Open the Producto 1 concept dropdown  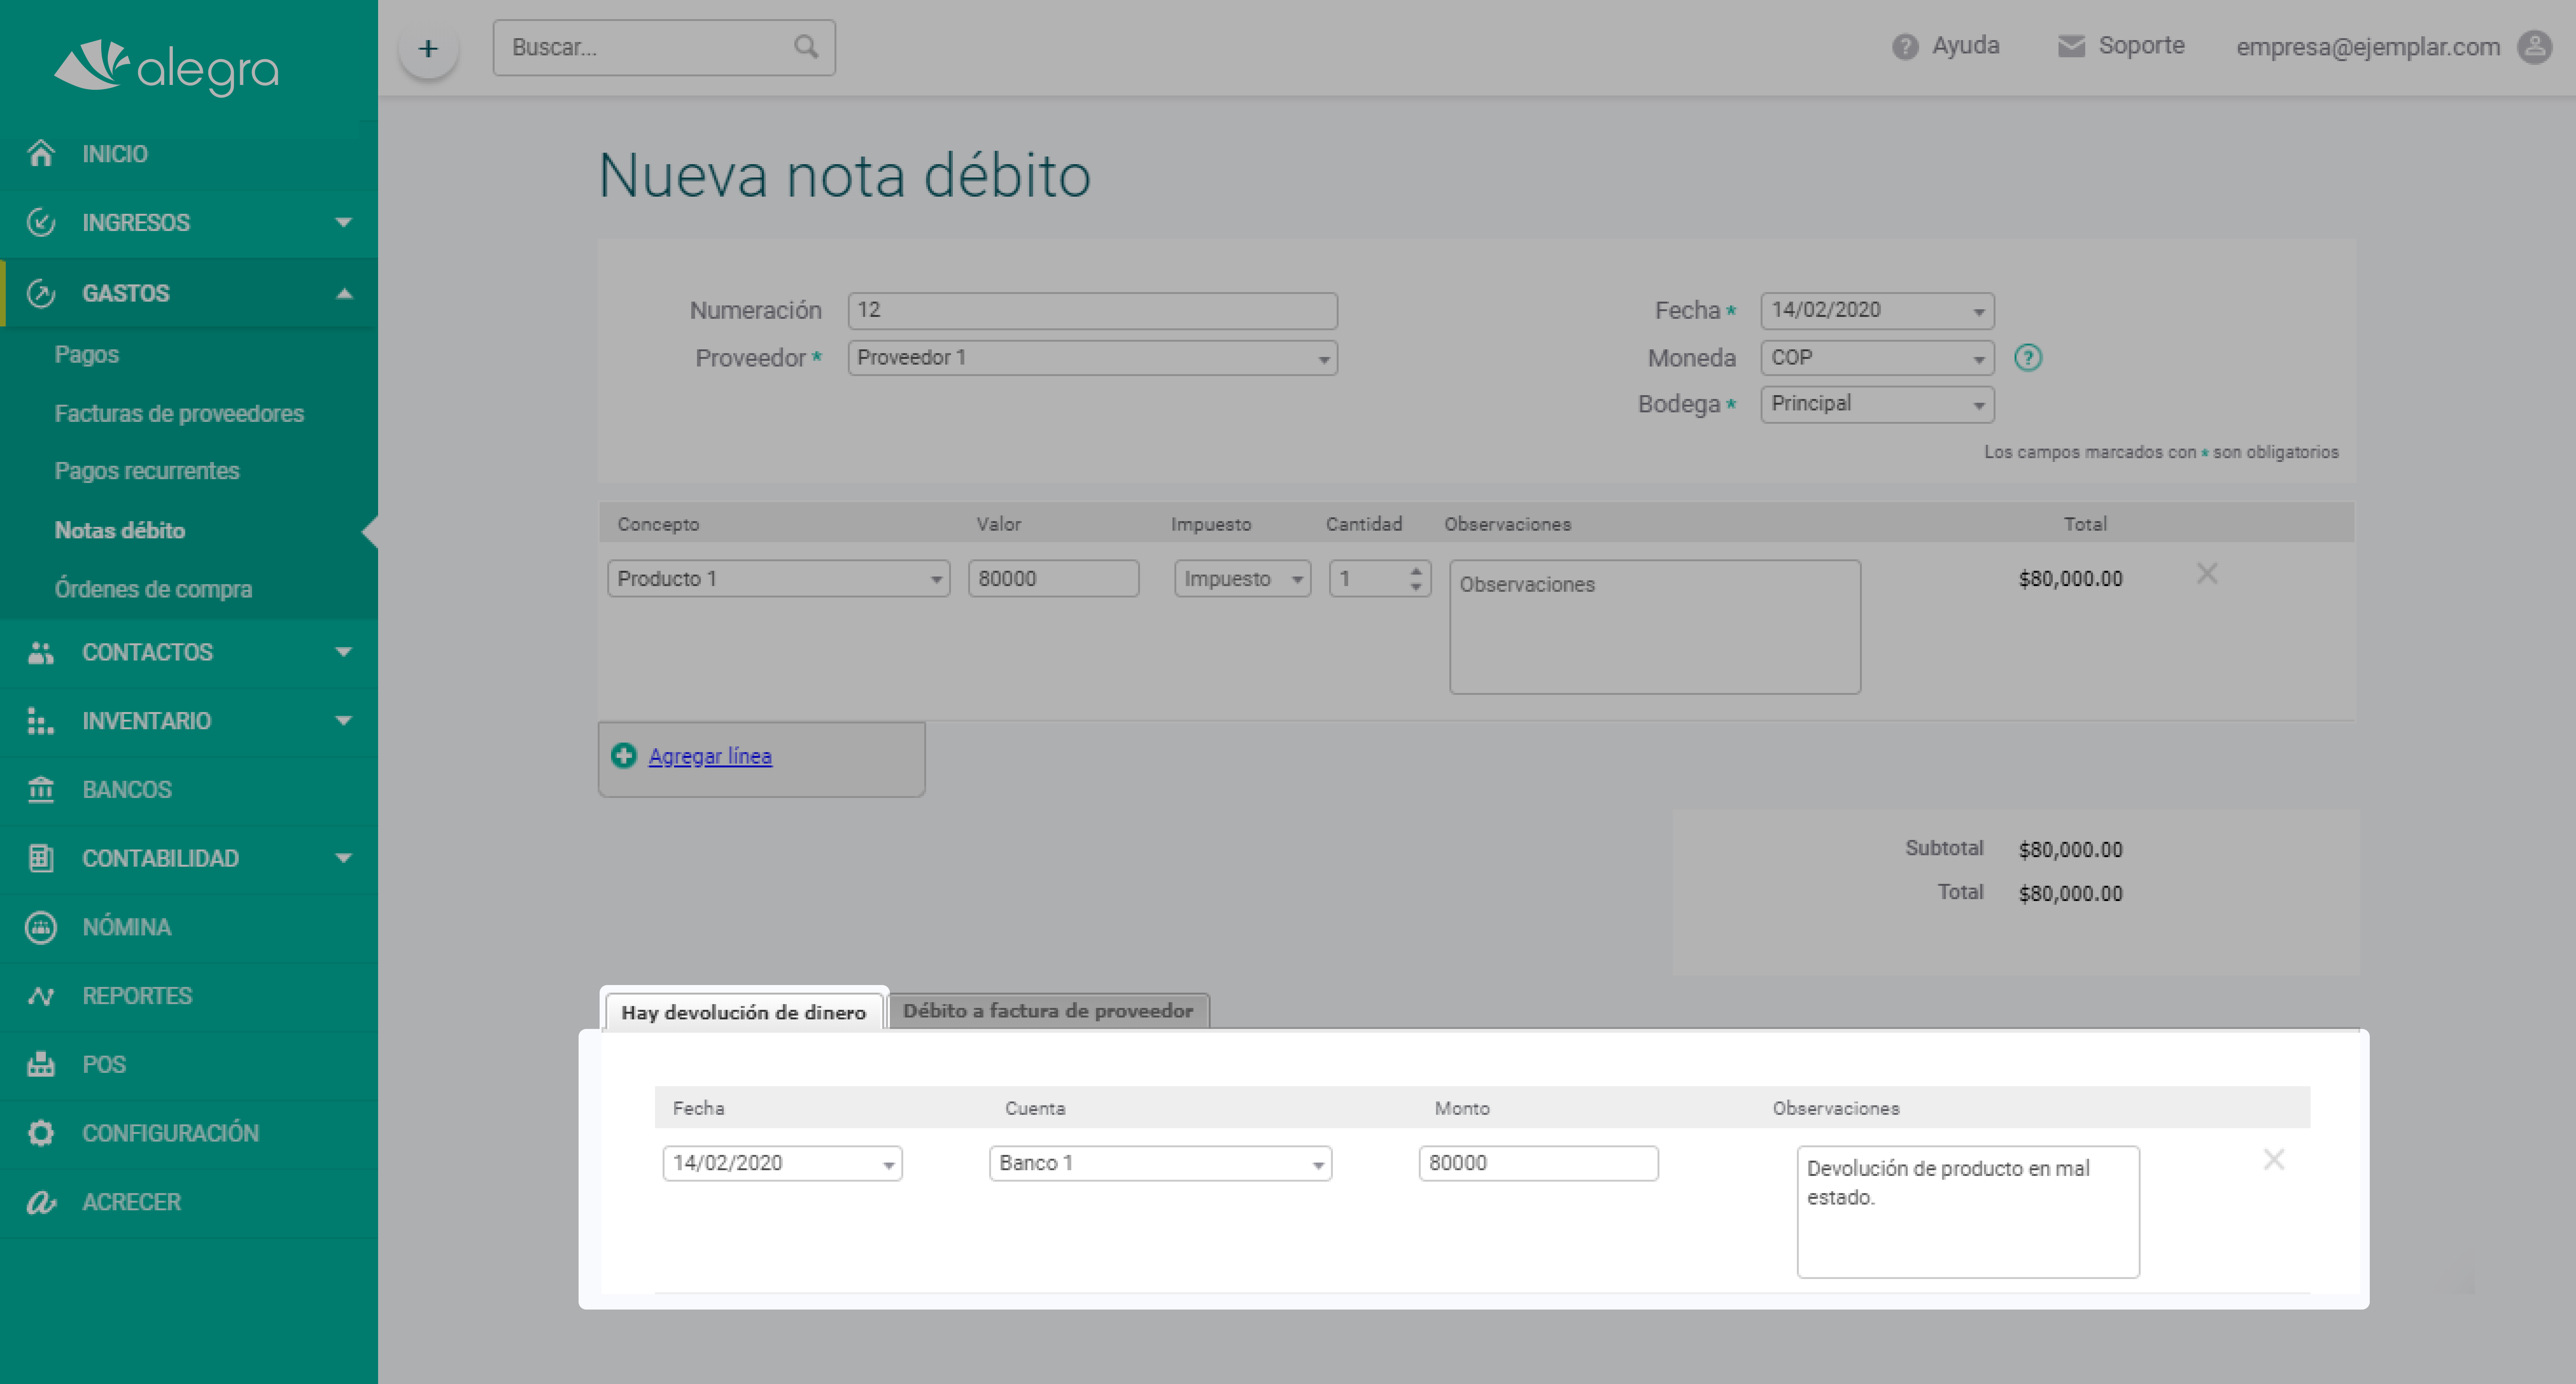(x=778, y=578)
